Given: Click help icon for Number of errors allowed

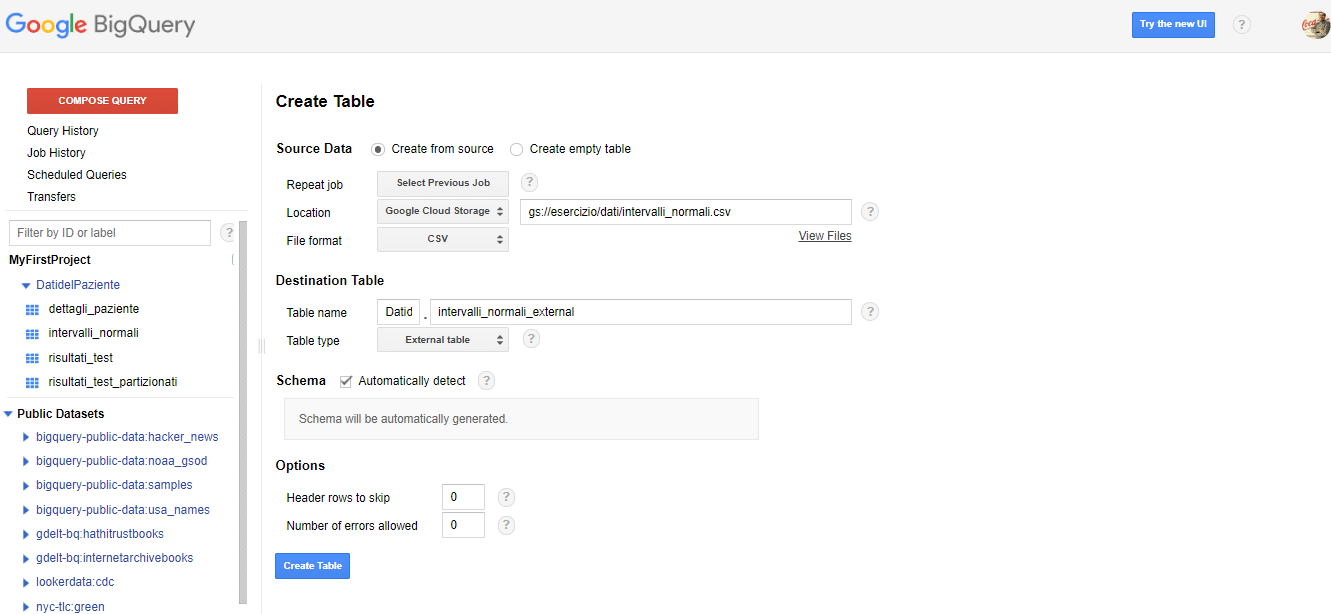Looking at the screenshot, I should click(x=506, y=525).
